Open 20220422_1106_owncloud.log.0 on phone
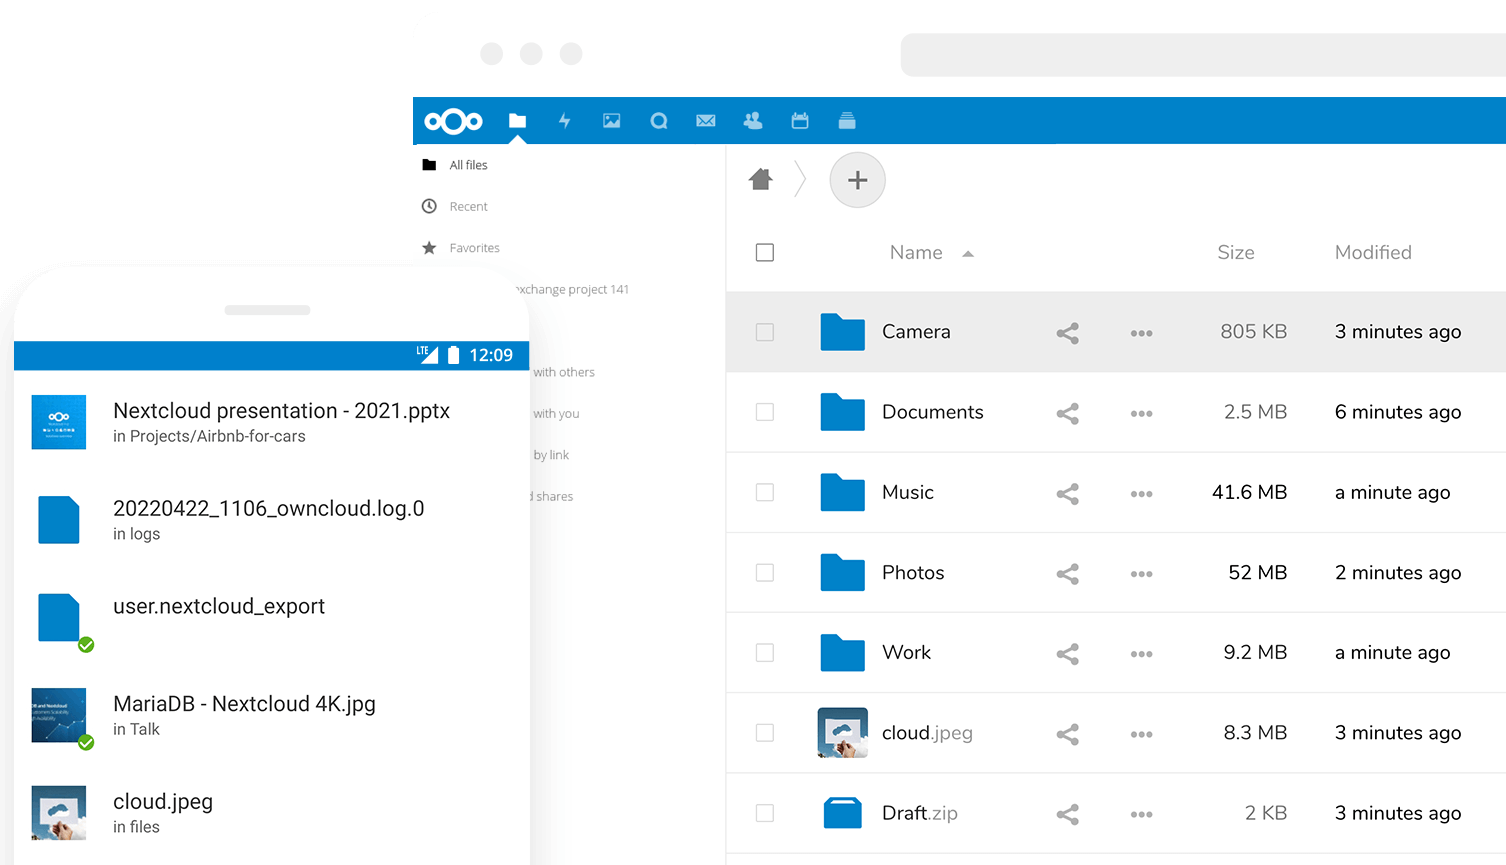The image size is (1506, 865). pos(268,508)
